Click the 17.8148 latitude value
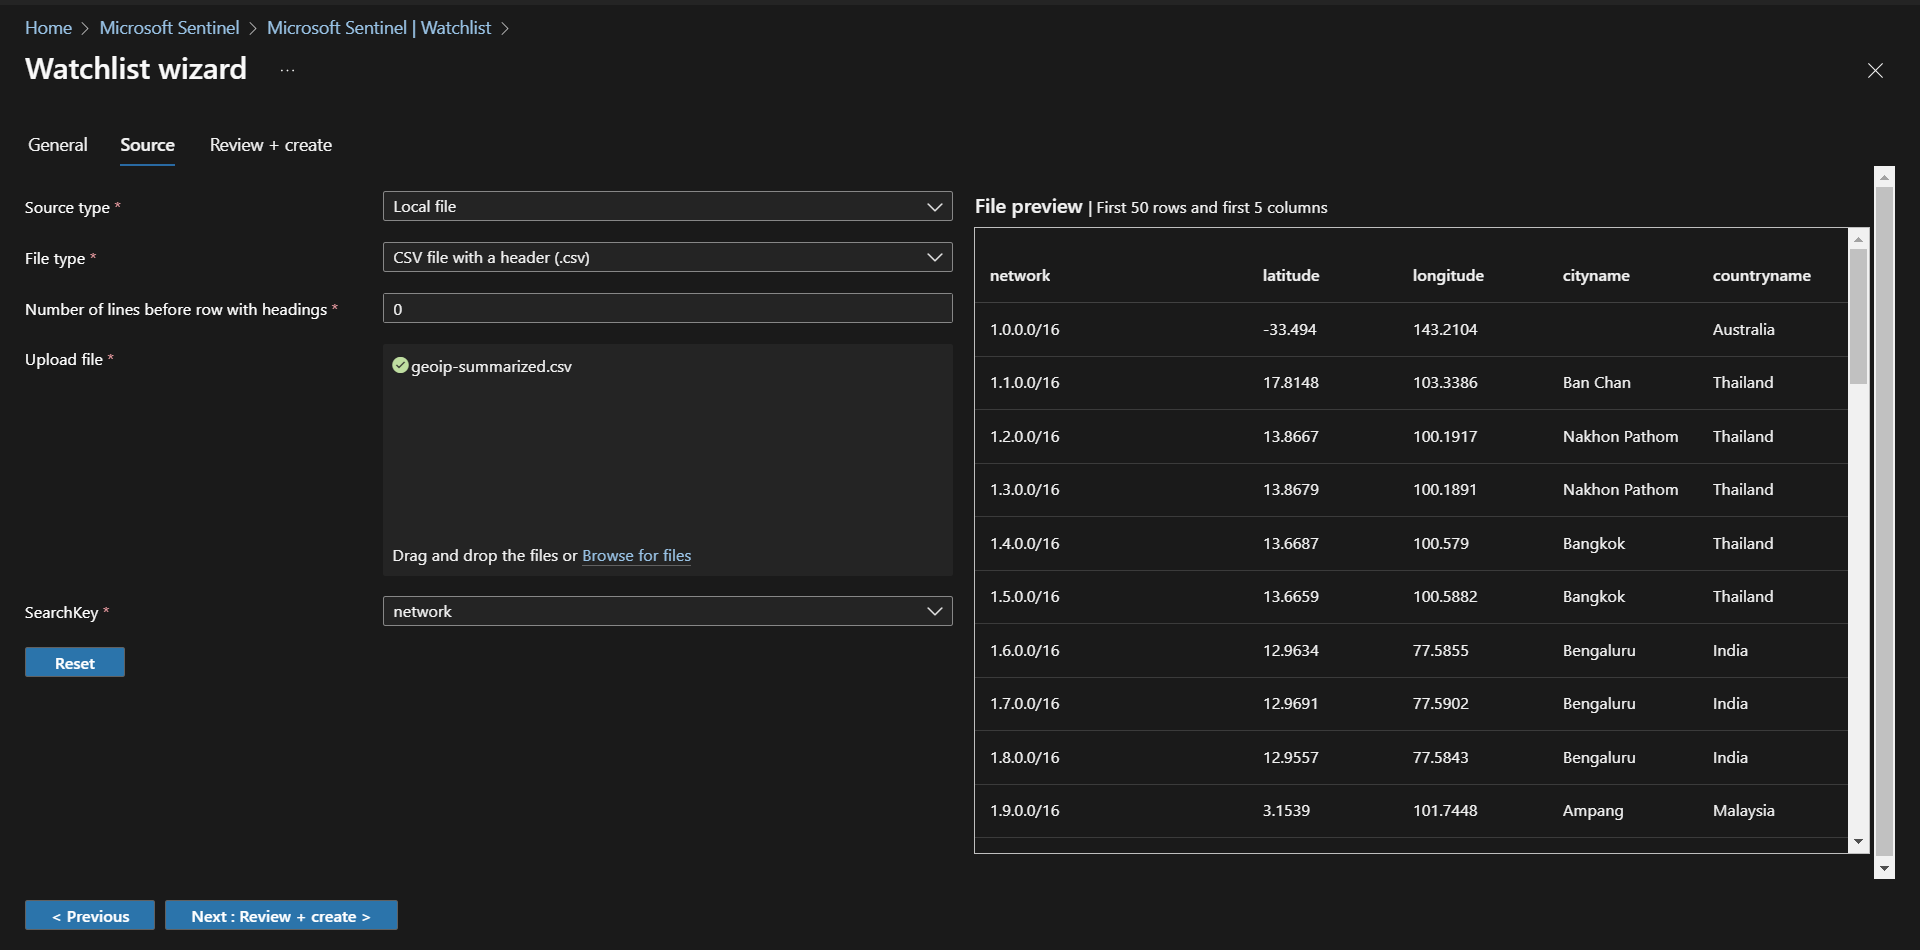 click(1291, 382)
